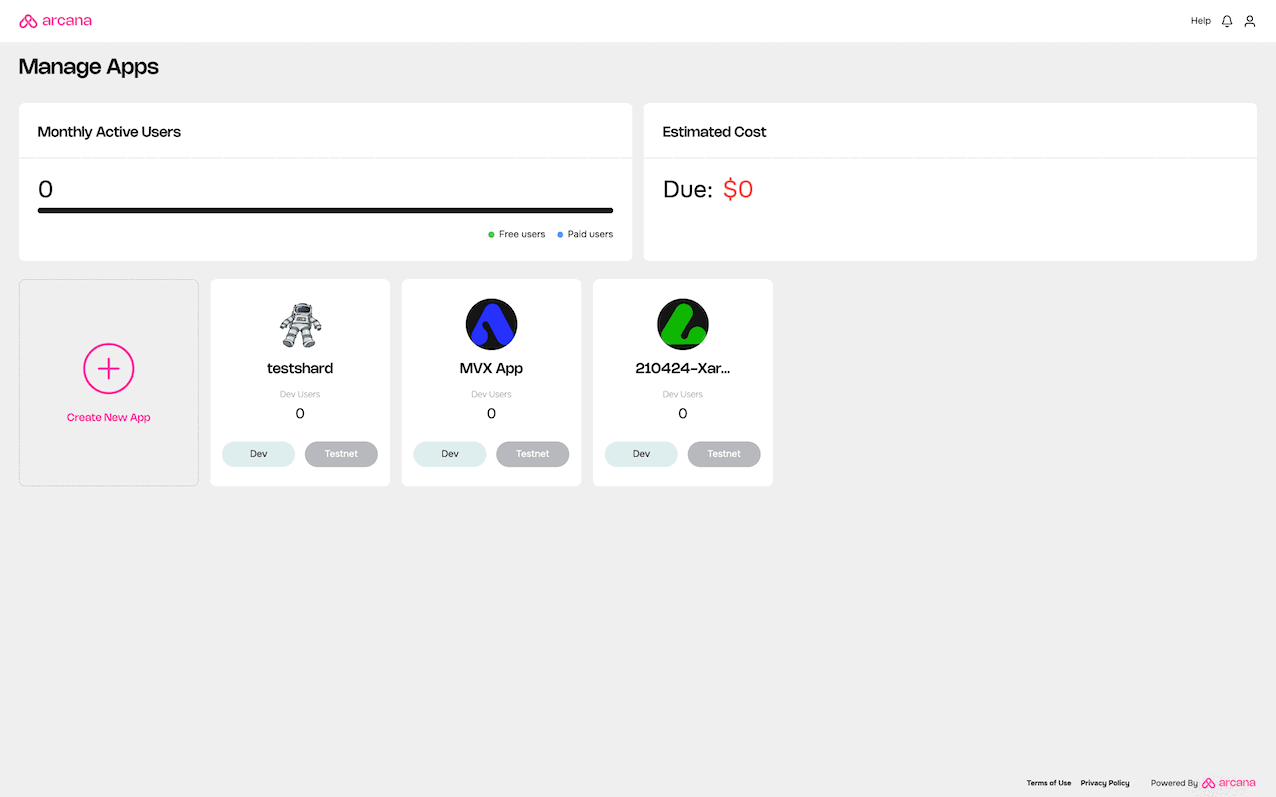Click the Estimated Cost heading
The height and width of the screenshot is (797, 1276).
click(x=714, y=132)
